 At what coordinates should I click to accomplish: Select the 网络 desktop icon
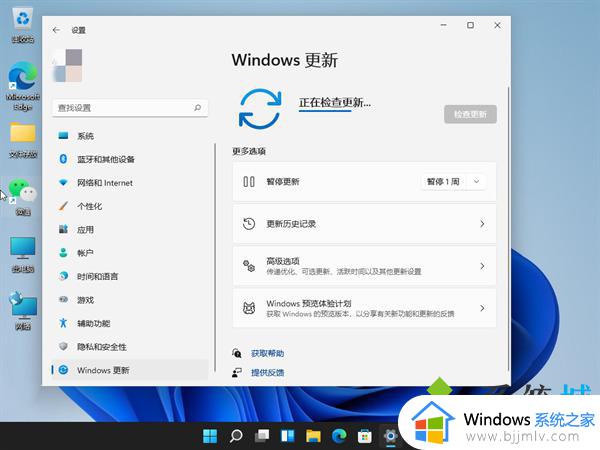click(x=23, y=311)
